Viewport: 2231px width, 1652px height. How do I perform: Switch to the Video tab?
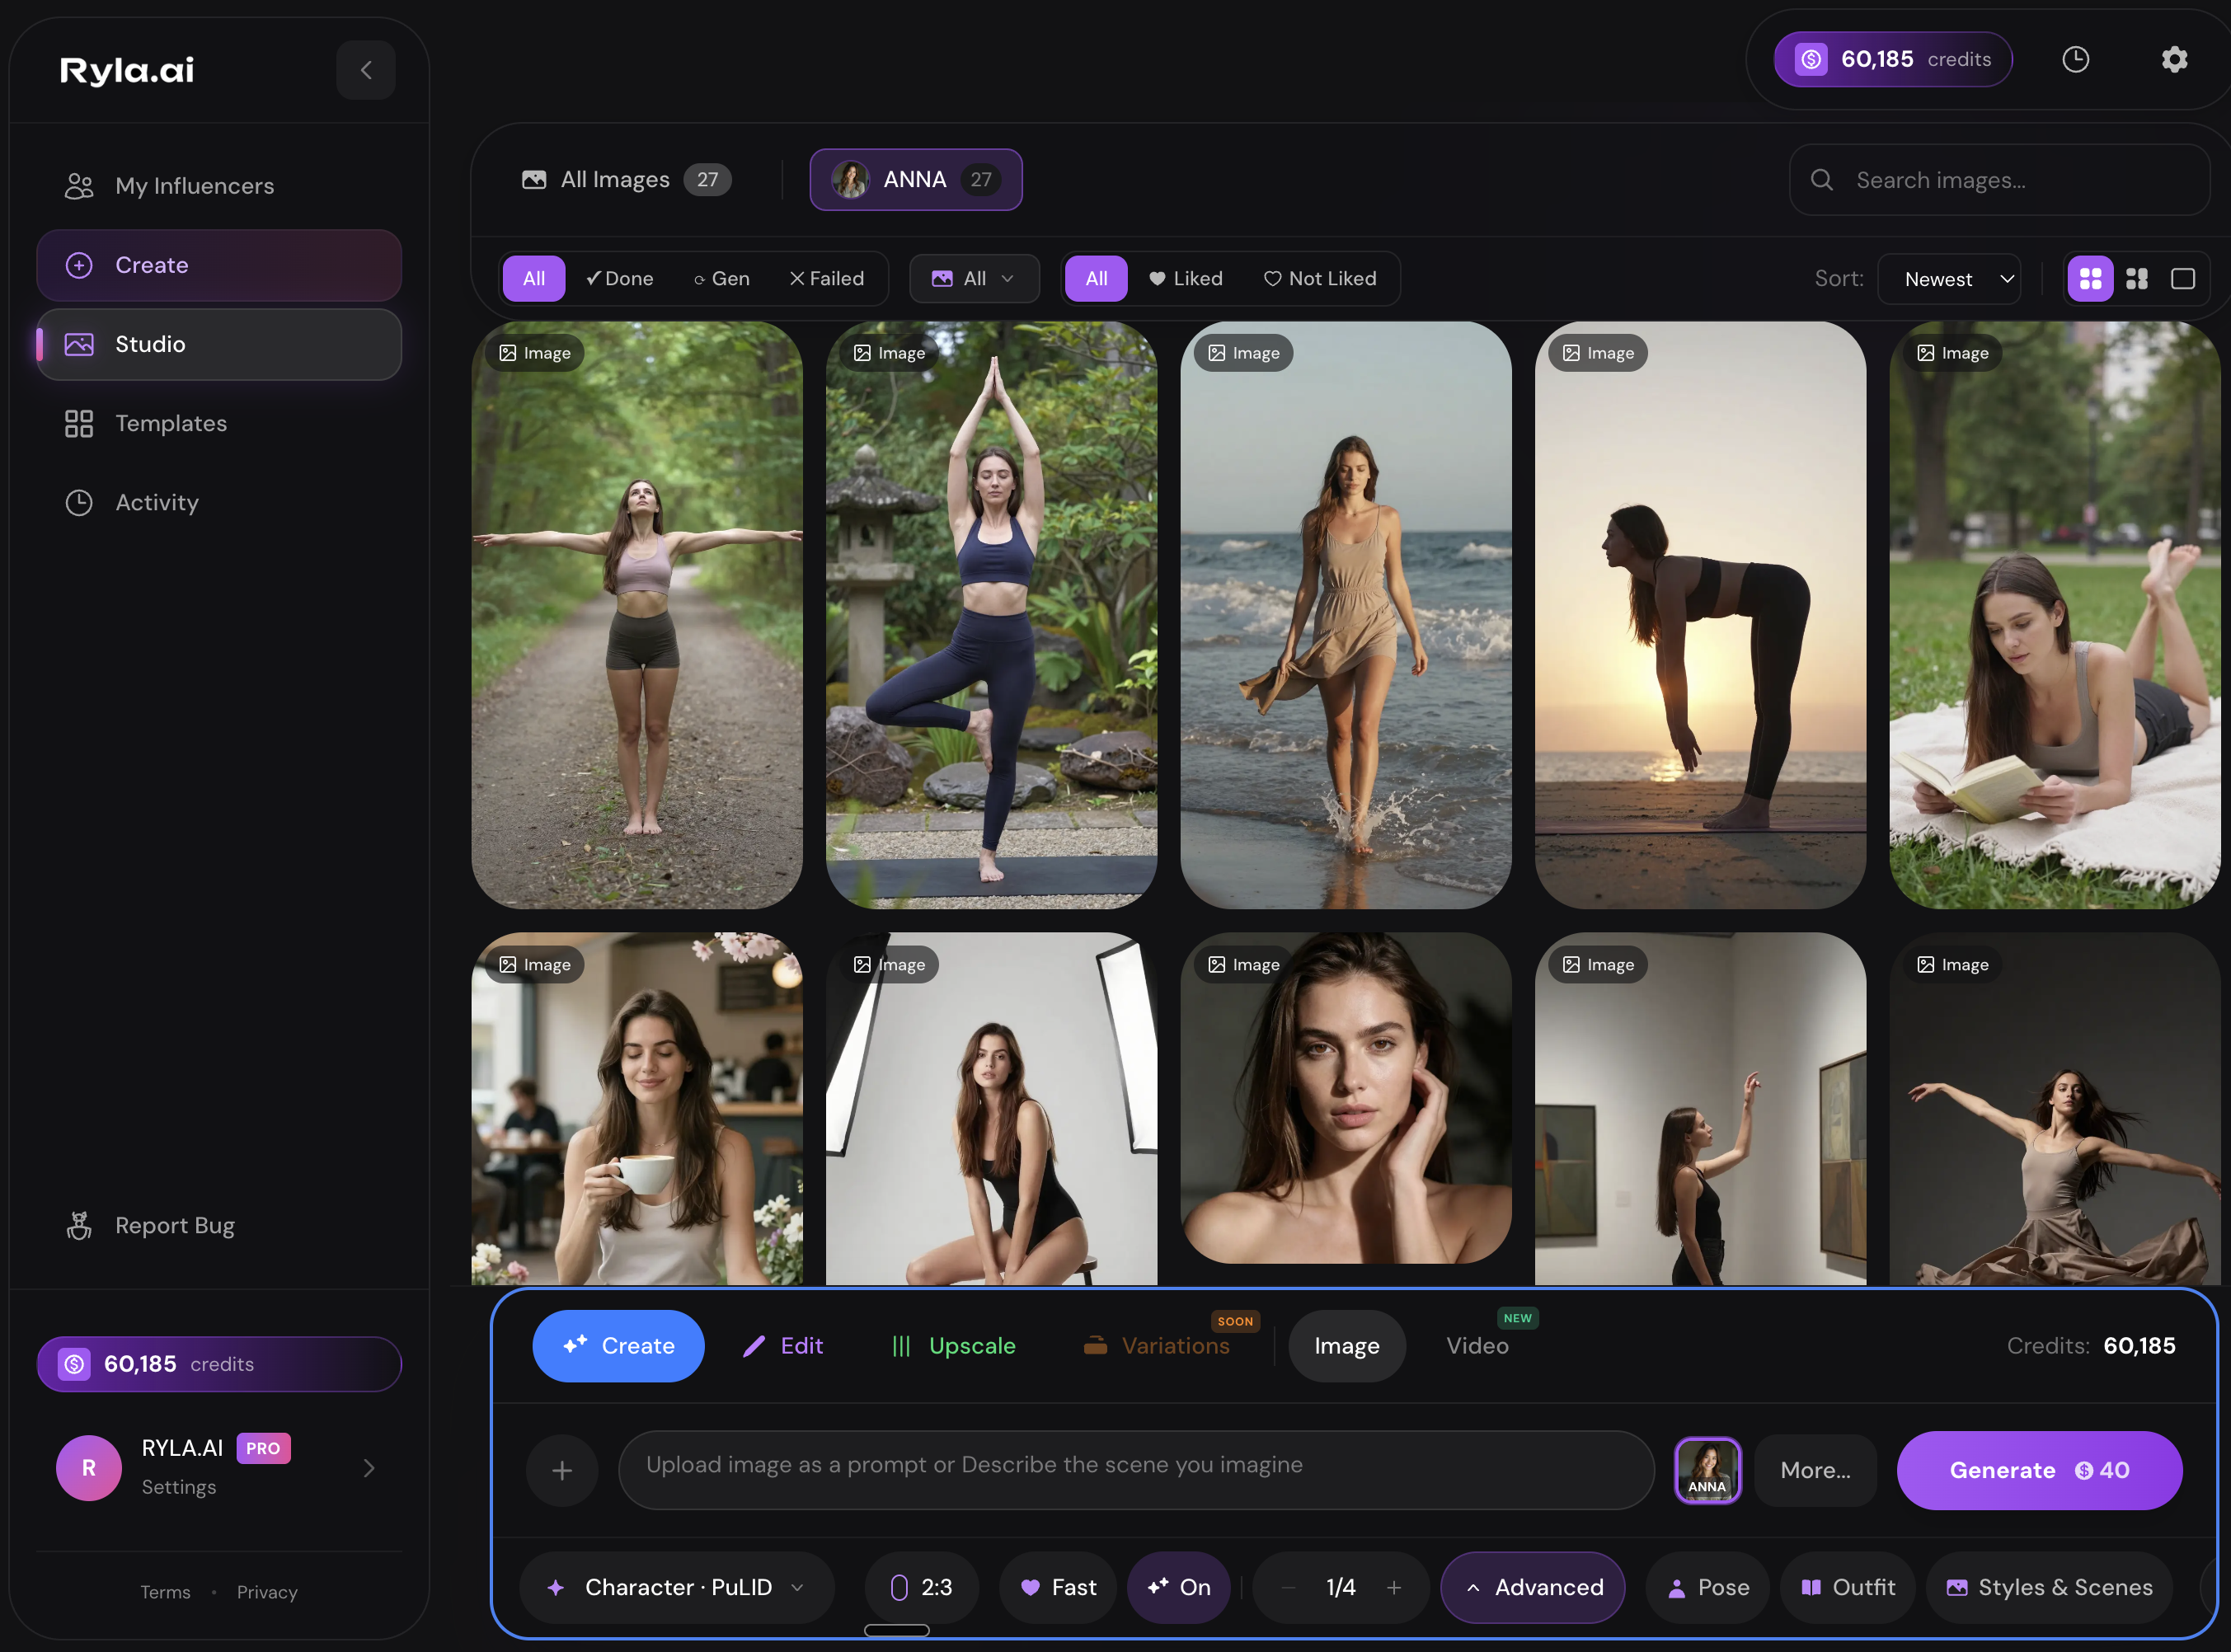coord(1477,1345)
